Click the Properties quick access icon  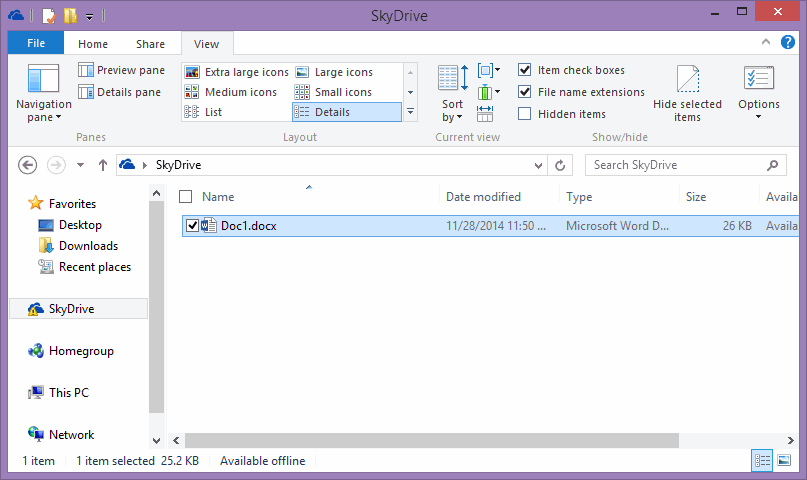coord(48,16)
